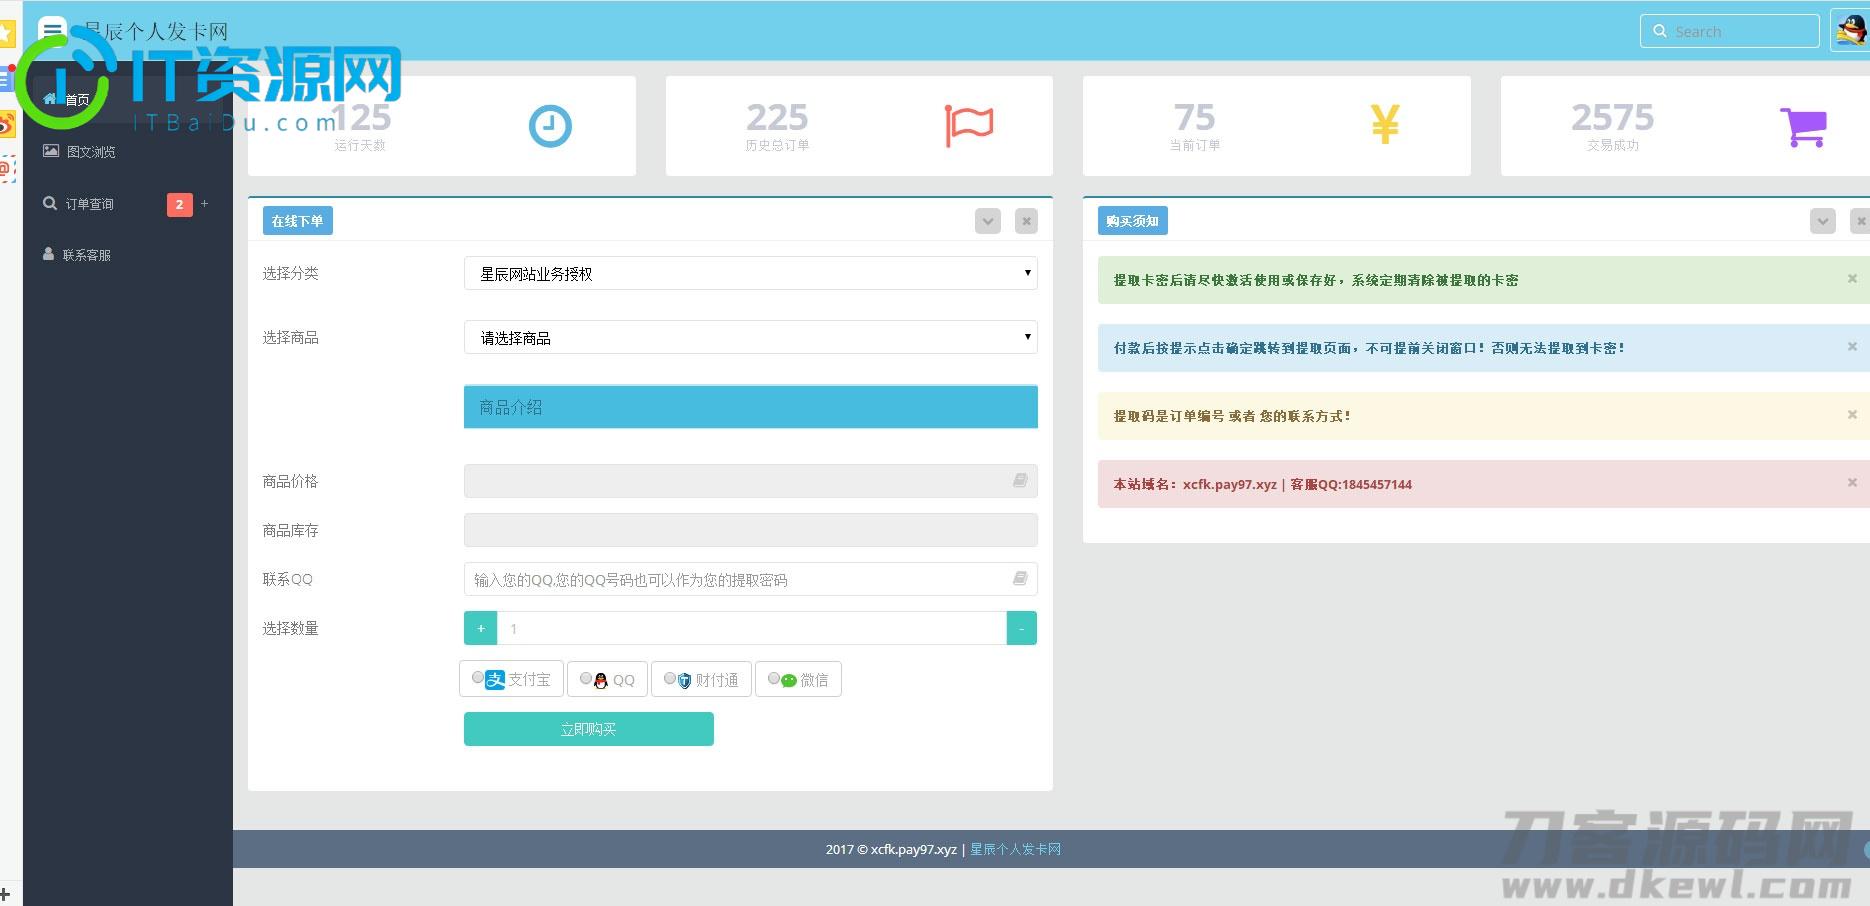Select QQ payment option
The width and height of the screenshot is (1870, 906).
(x=607, y=679)
